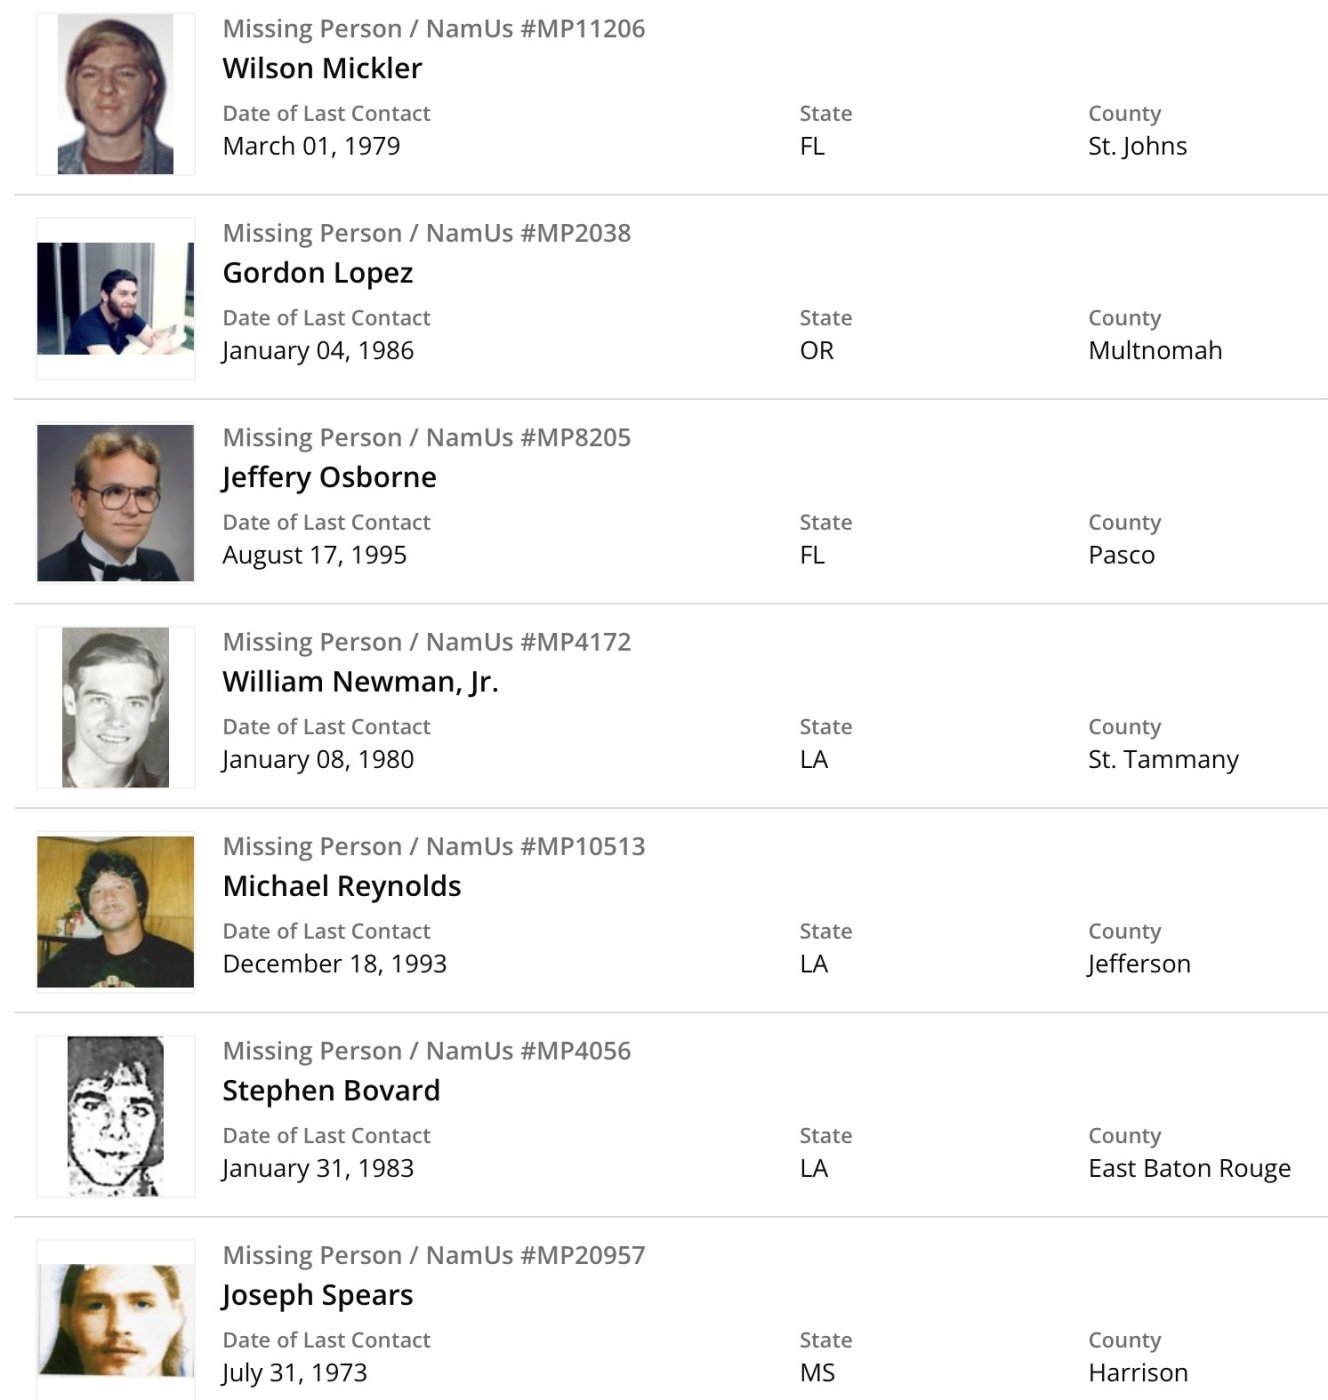This screenshot has height=1400, width=1328.
Task: Select the NamUs #MP8205 case header
Action: click(x=426, y=438)
